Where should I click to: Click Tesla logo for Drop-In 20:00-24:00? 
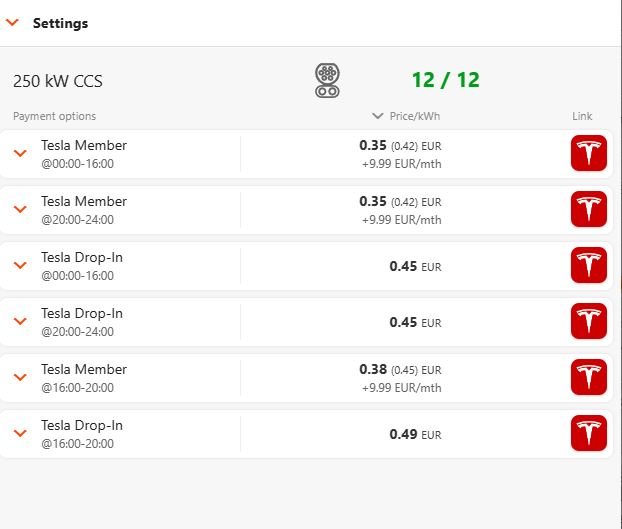click(589, 322)
